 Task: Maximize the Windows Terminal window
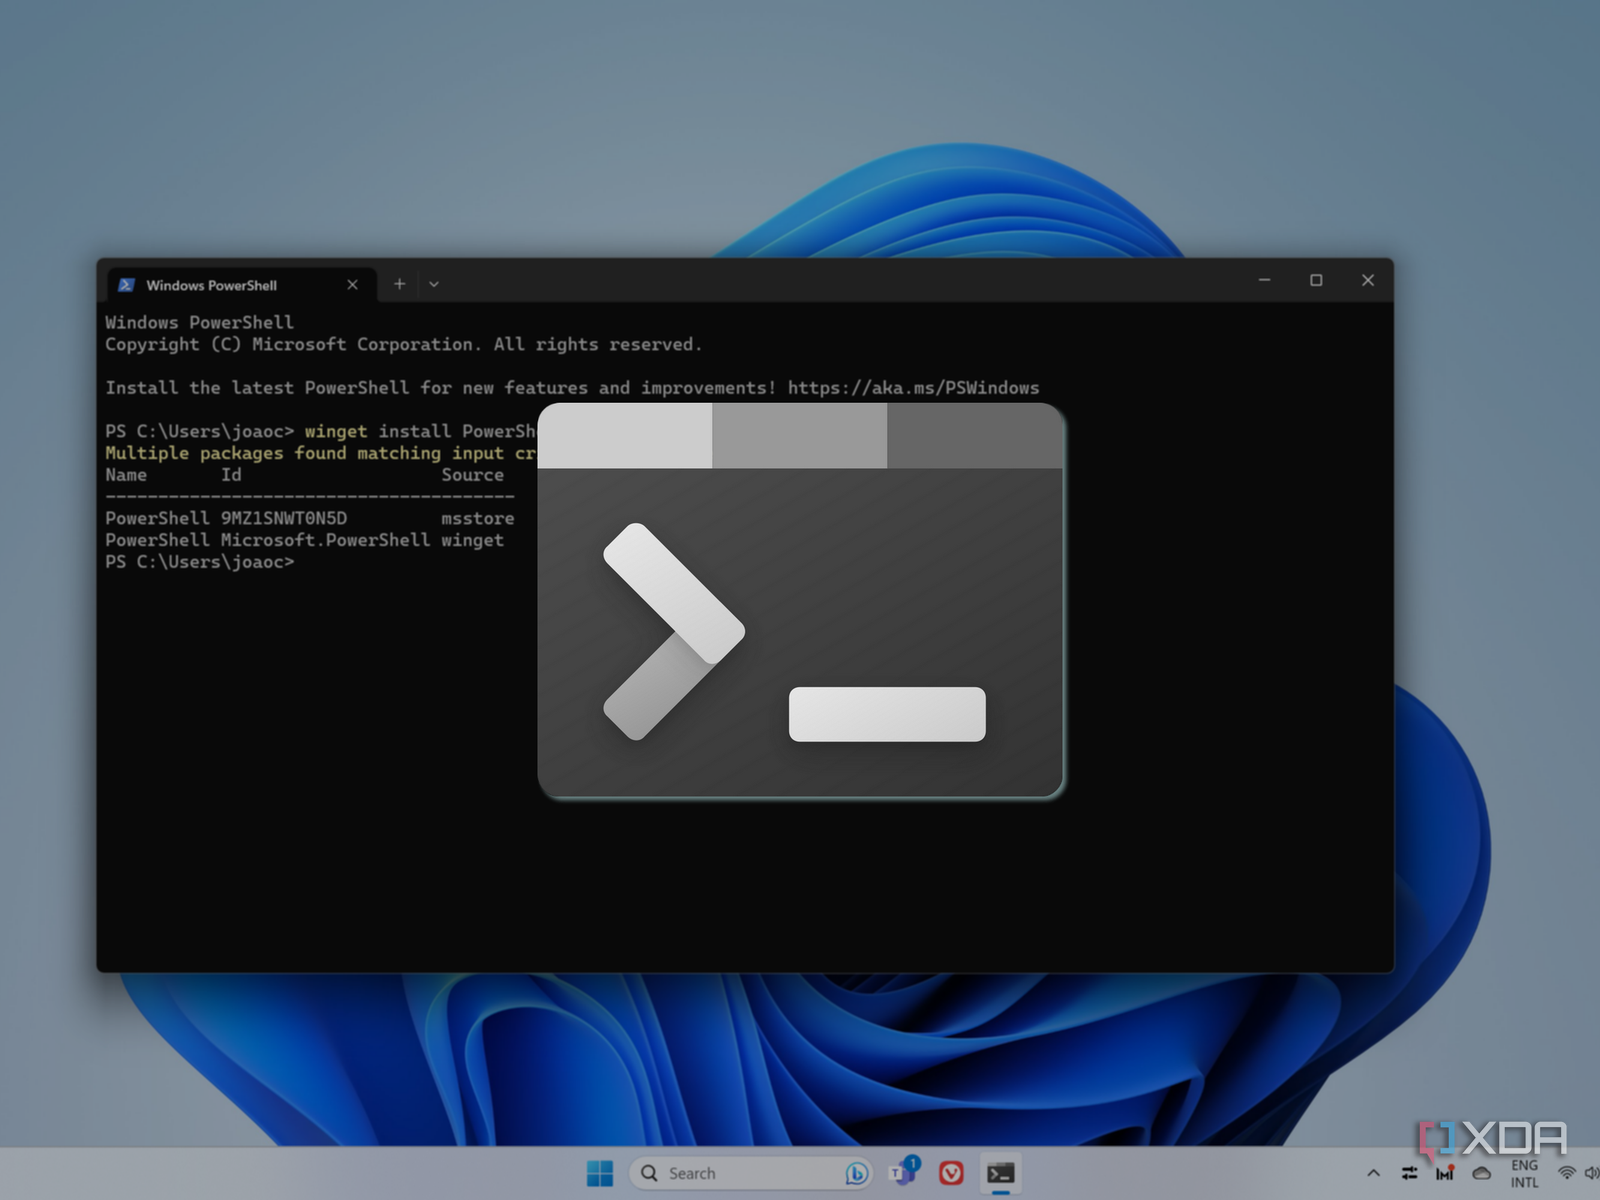pyautogui.click(x=1316, y=281)
